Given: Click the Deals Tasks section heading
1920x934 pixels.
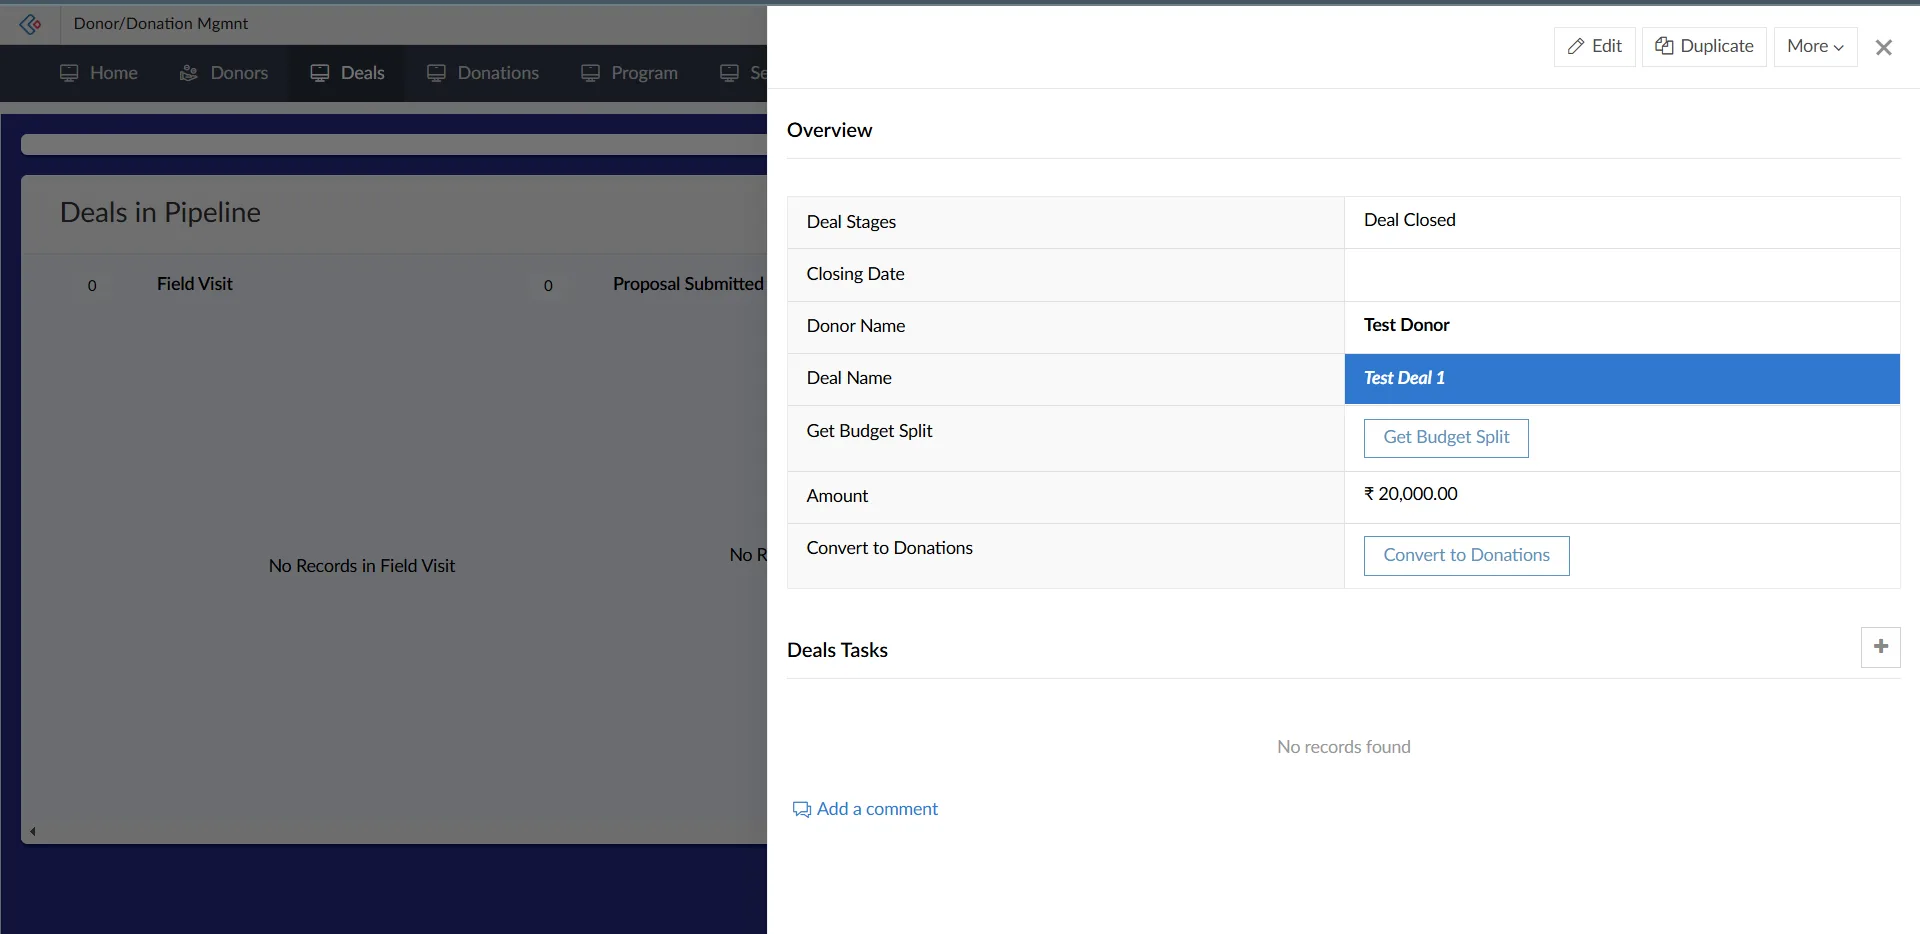Looking at the screenshot, I should click(837, 650).
